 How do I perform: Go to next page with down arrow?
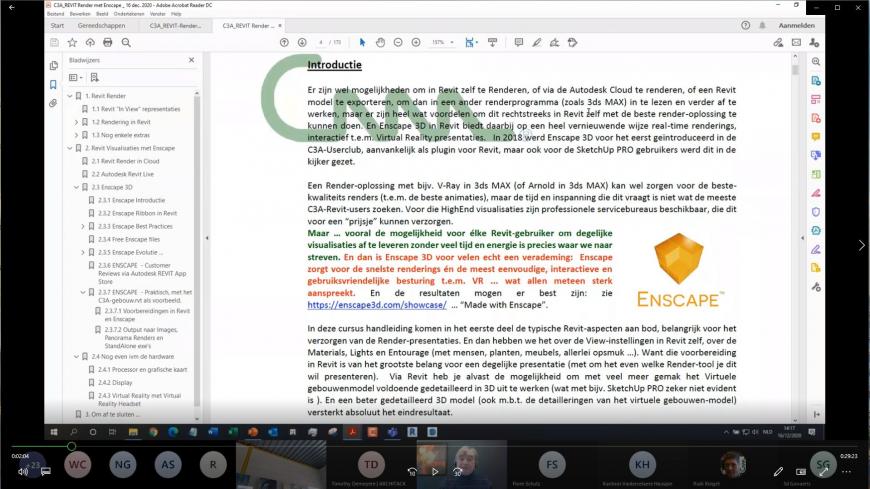(302, 43)
